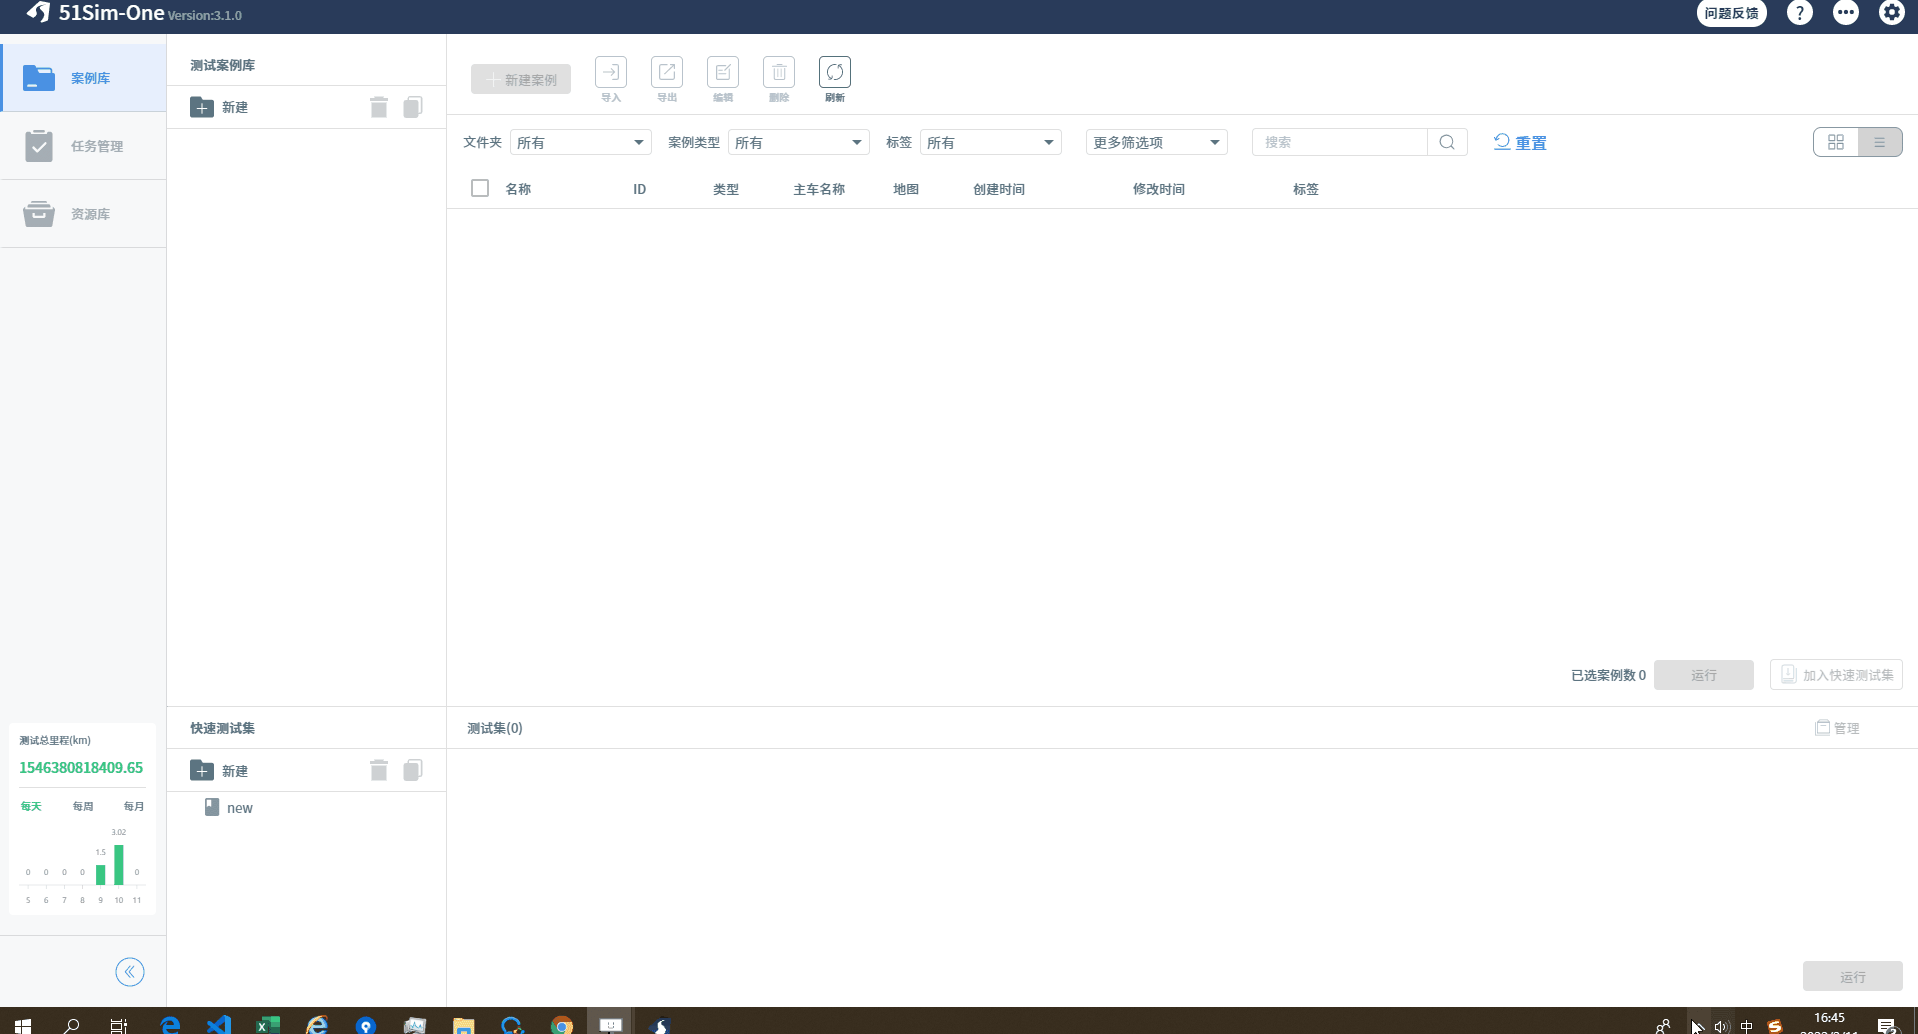The image size is (1918, 1034).
Task: Tick the select-all checkbox beside 名称
Action: 480,188
